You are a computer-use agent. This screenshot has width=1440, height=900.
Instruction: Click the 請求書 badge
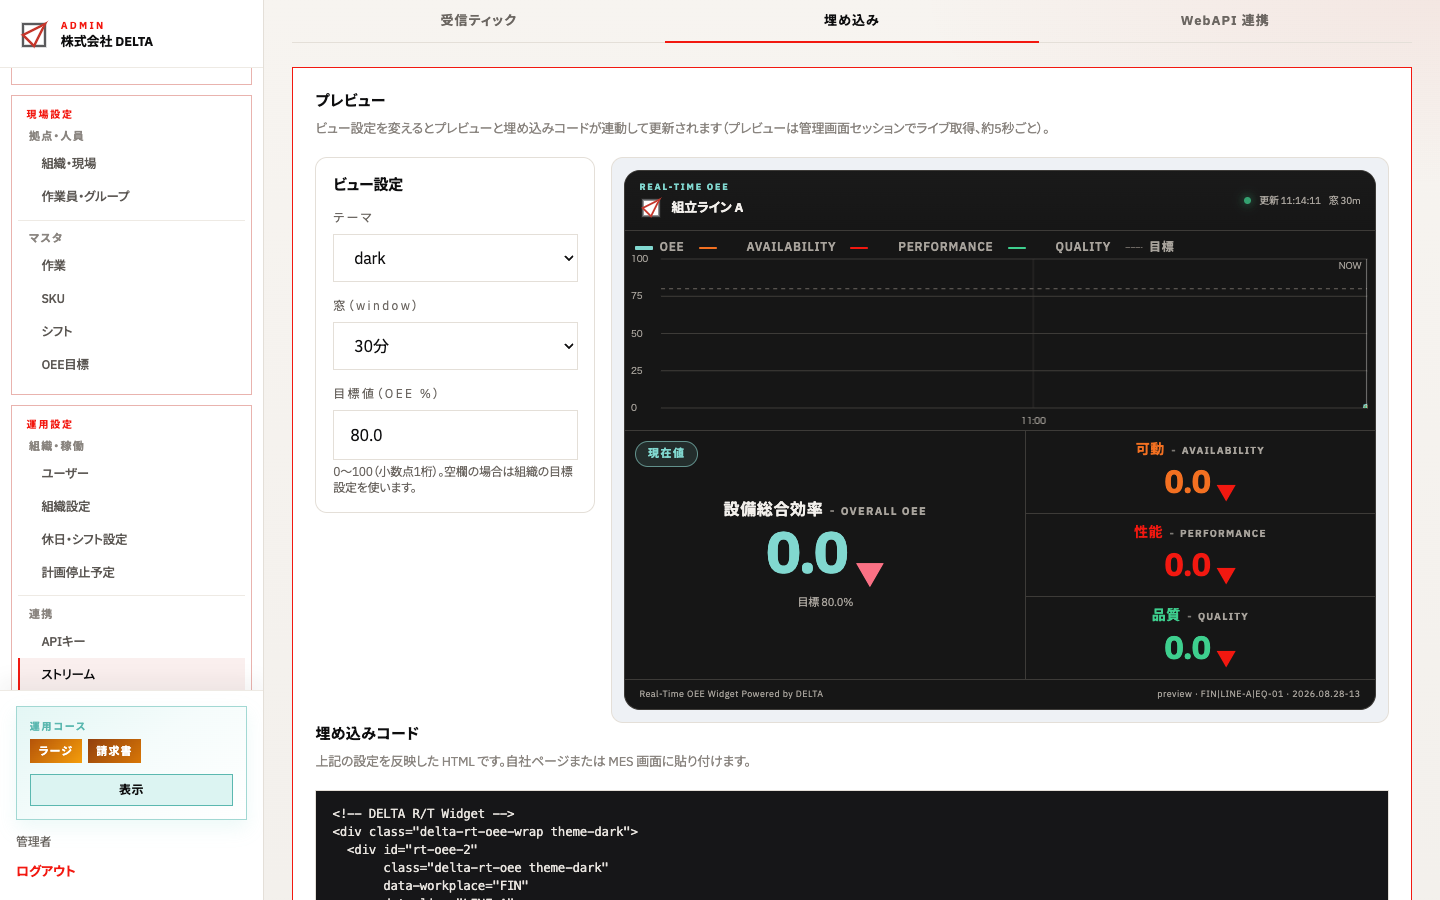114,751
